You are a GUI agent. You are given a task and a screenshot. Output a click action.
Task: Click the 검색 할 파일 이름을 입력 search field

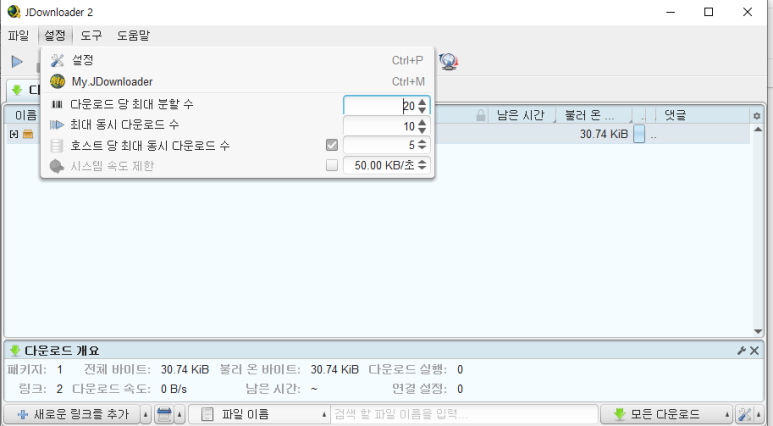pyautogui.click(x=464, y=414)
